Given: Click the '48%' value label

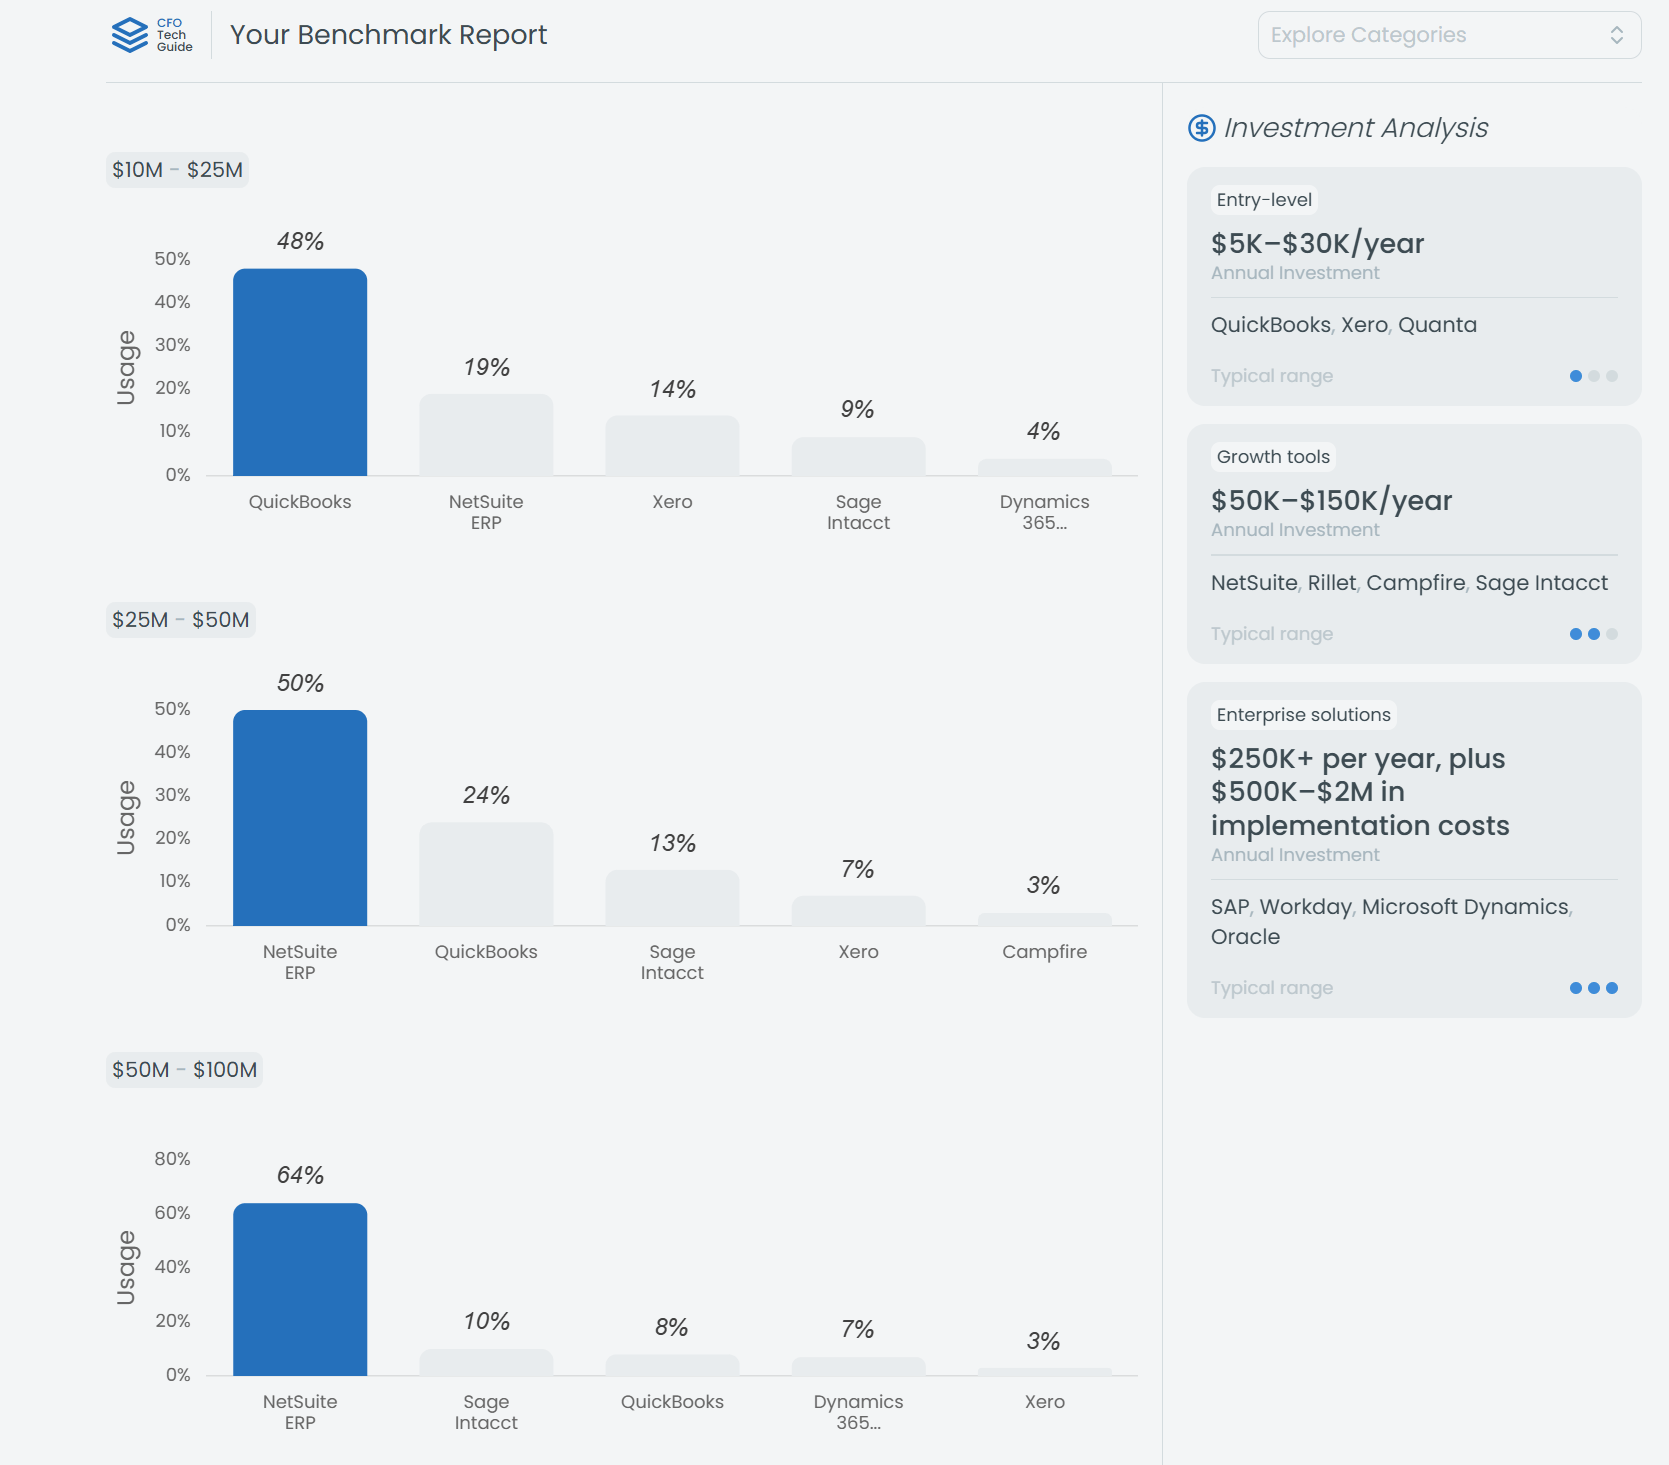Looking at the screenshot, I should pyautogui.click(x=300, y=241).
